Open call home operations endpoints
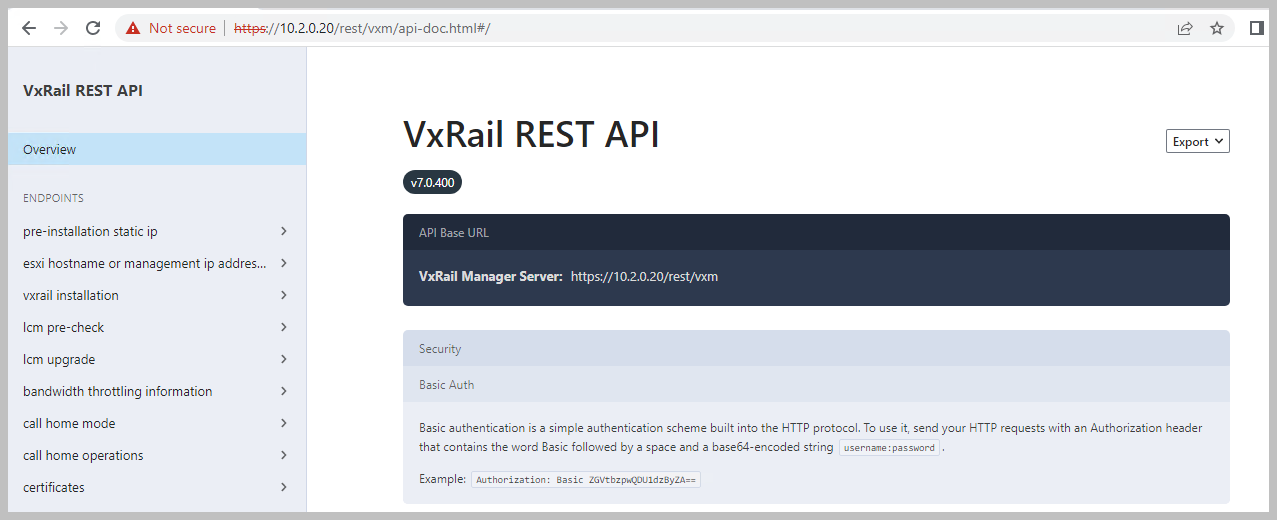The width and height of the screenshot is (1277, 520). click(x=83, y=455)
